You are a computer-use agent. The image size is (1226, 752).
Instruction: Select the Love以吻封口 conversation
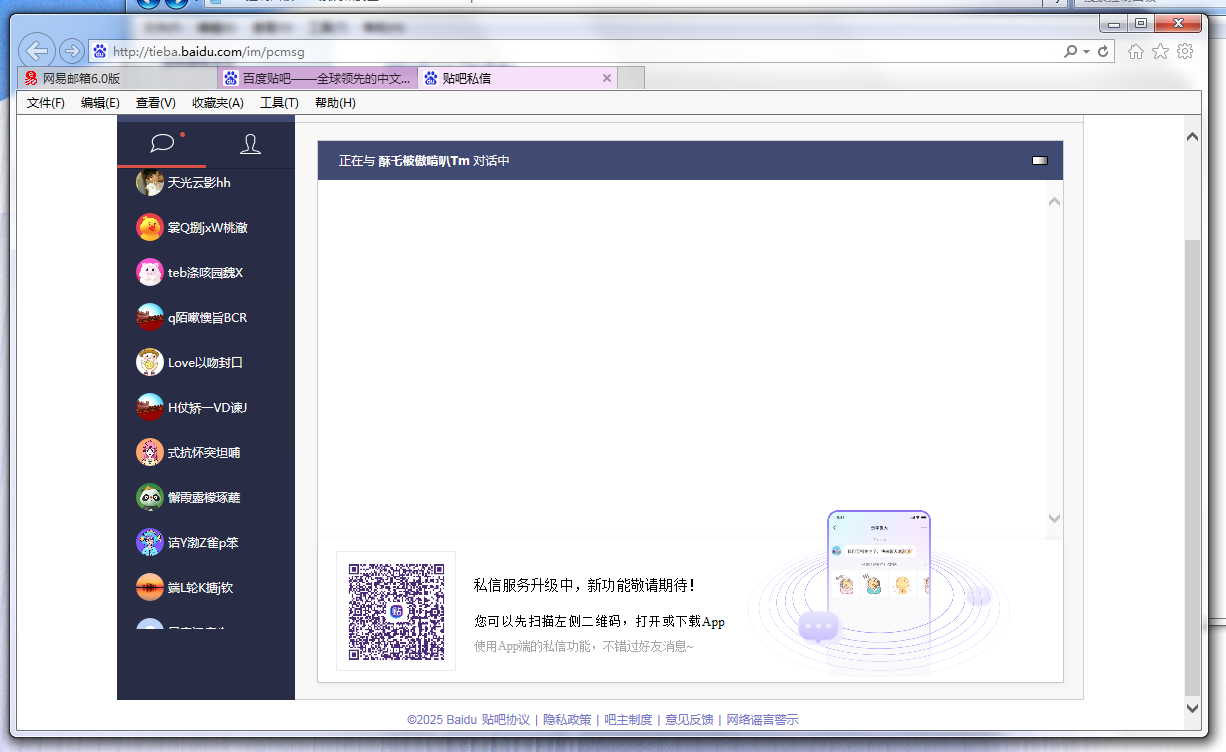(206, 362)
